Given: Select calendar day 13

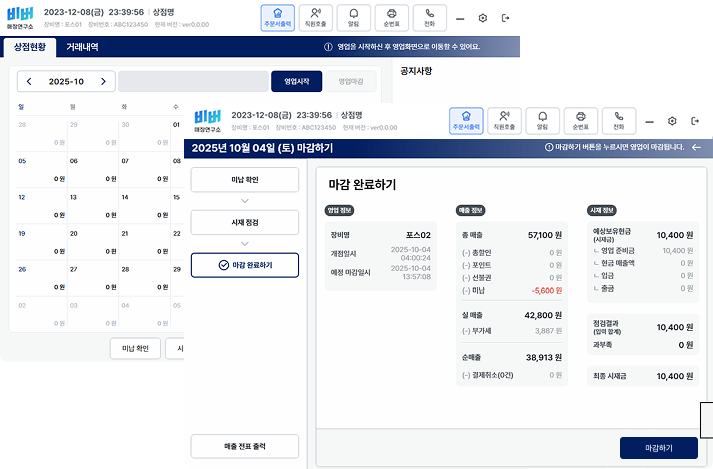Looking at the screenshot, I should pyautogui.click(x=93, y=206).
